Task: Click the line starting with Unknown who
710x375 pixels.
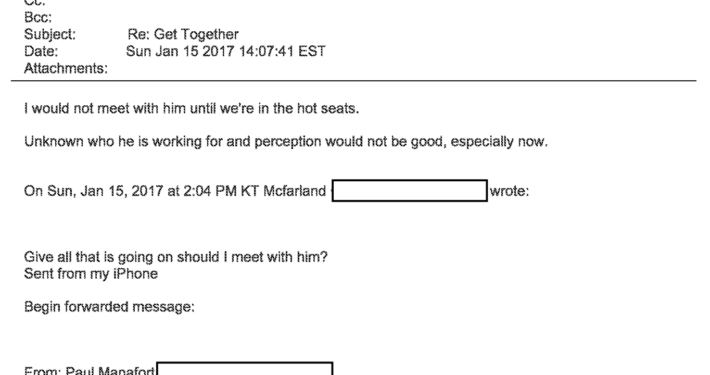Action: click(x=286, y=142)
